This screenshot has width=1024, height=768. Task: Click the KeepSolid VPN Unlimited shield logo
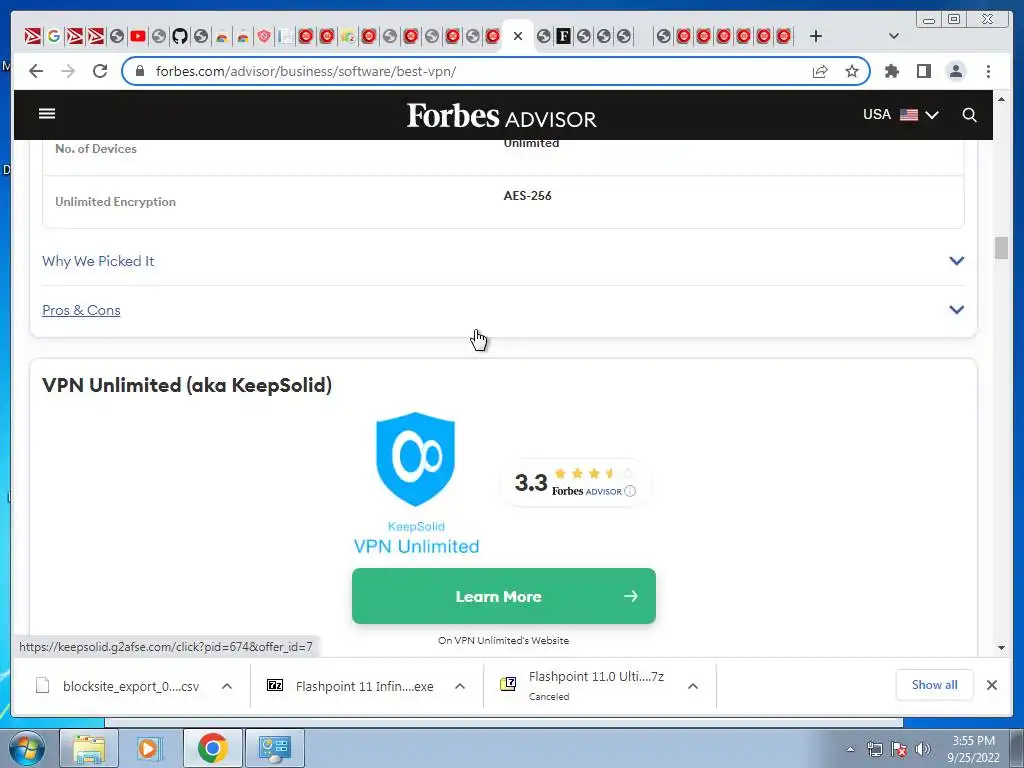pos(416,483)
